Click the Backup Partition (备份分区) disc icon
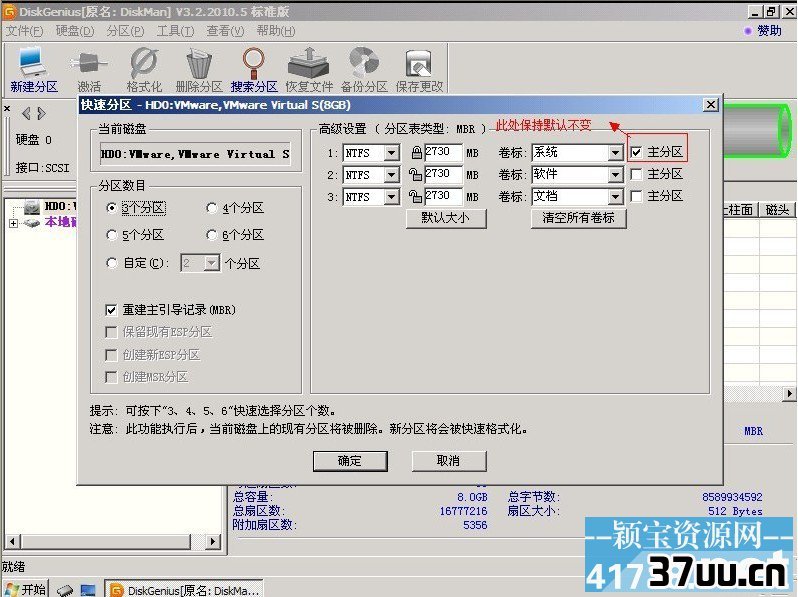This screenshot has height=597, width=798. (364, 69)
